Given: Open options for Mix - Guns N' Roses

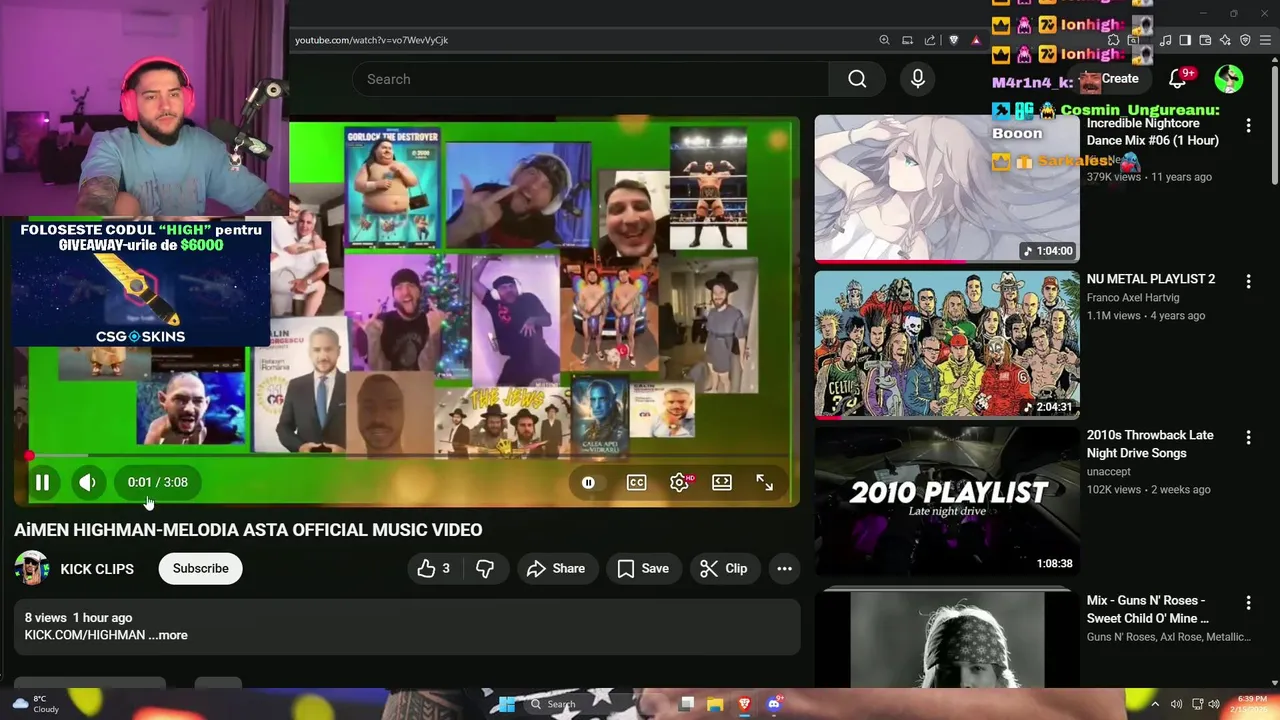Looking at the screenshot, I should click(x=1248, y=603).
